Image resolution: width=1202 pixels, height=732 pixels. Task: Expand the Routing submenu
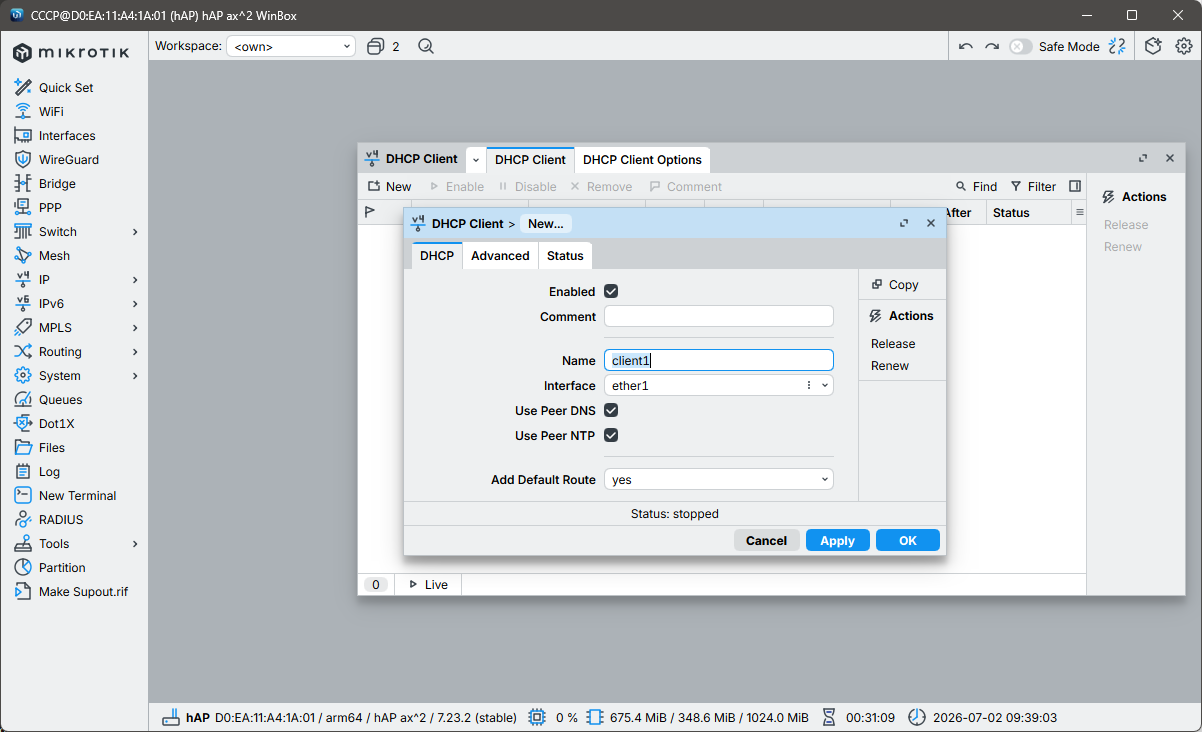click(135, 351)
